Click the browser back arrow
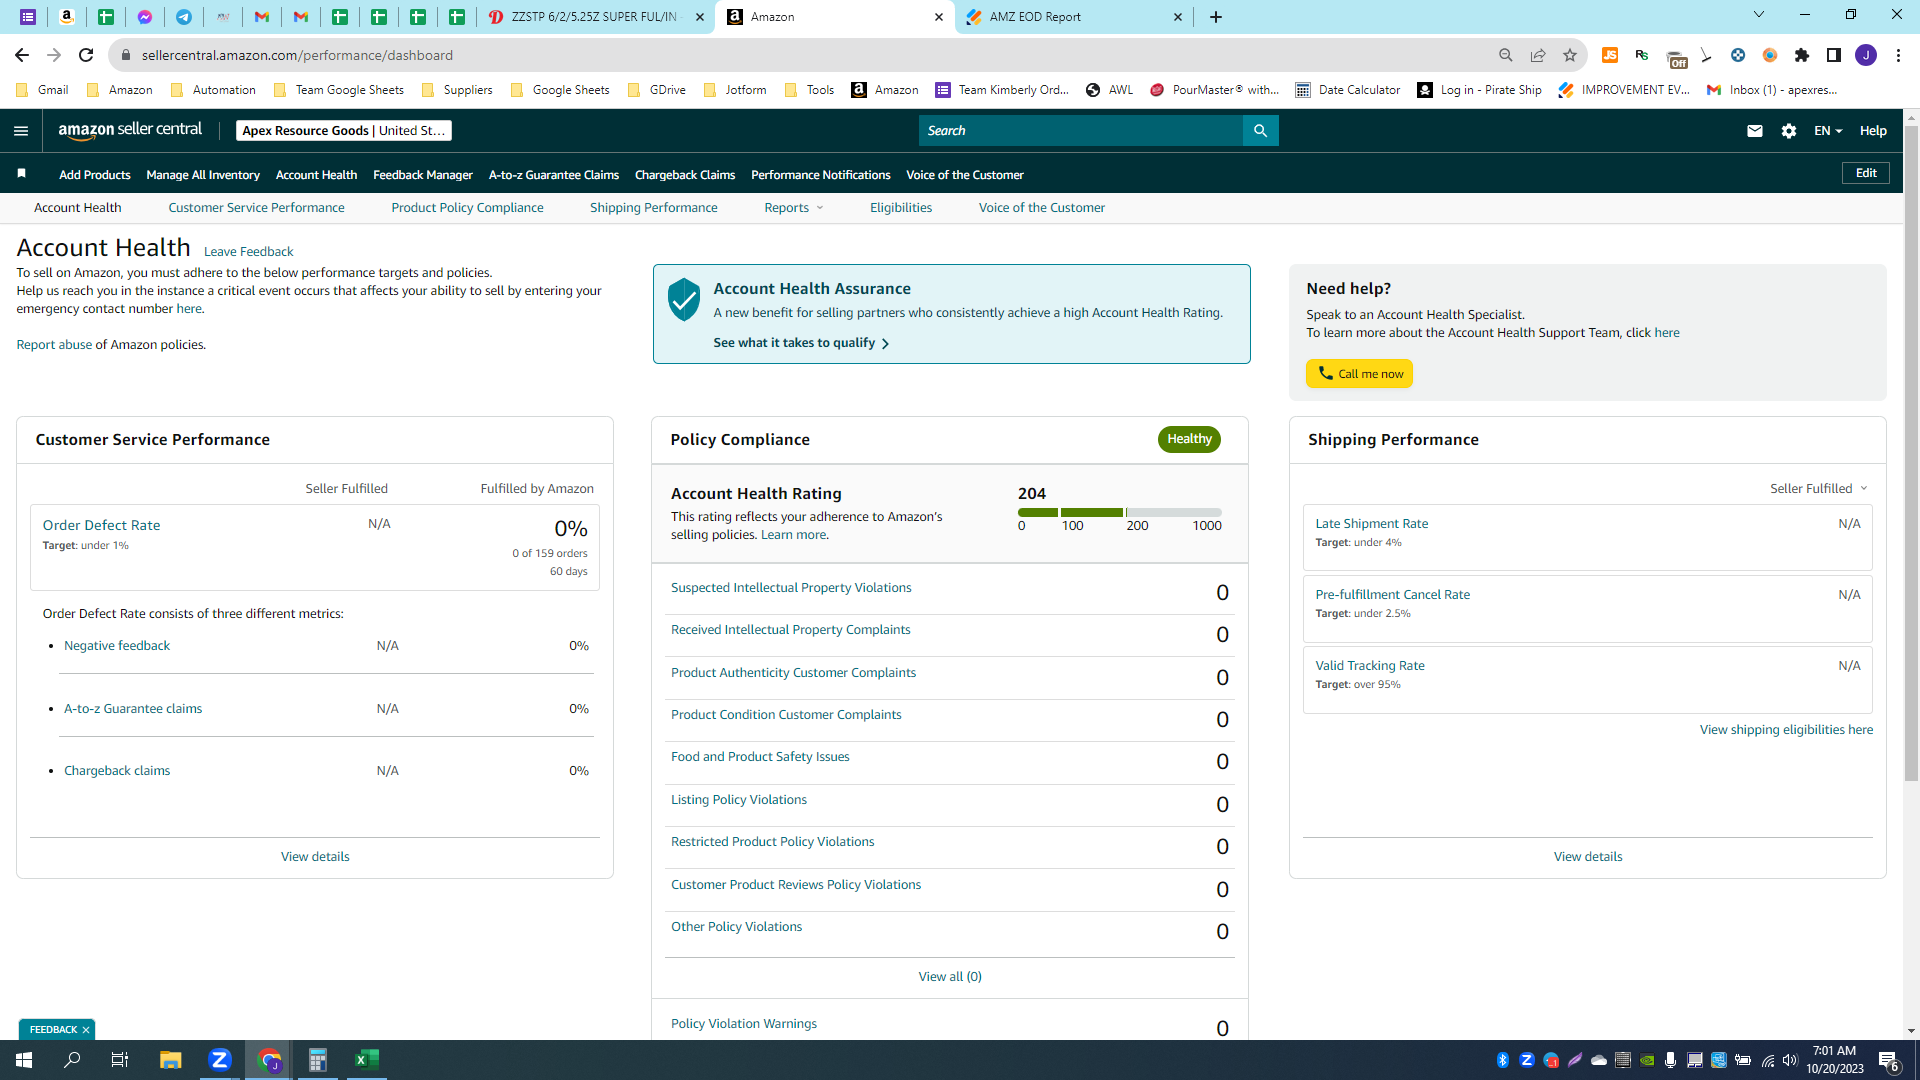Image resolution: width=1920 pixels, height=1080 pixels. [22, 55]
